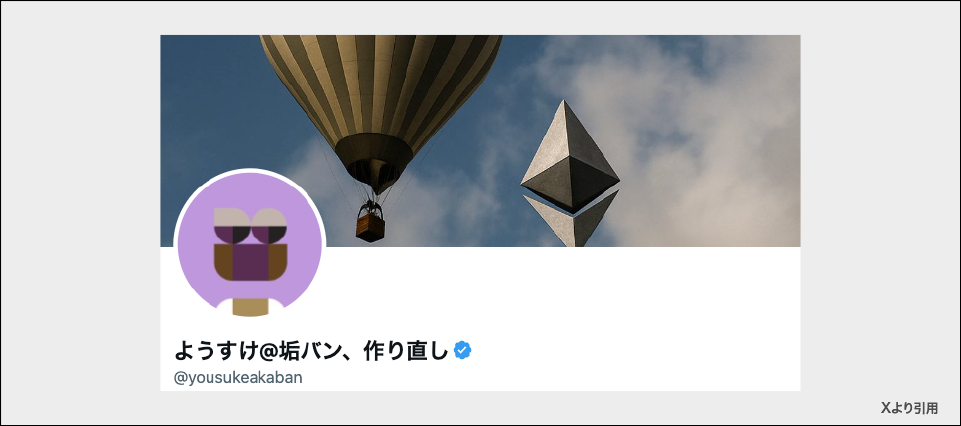Click the balloon's wicker basket

(370, 226)
